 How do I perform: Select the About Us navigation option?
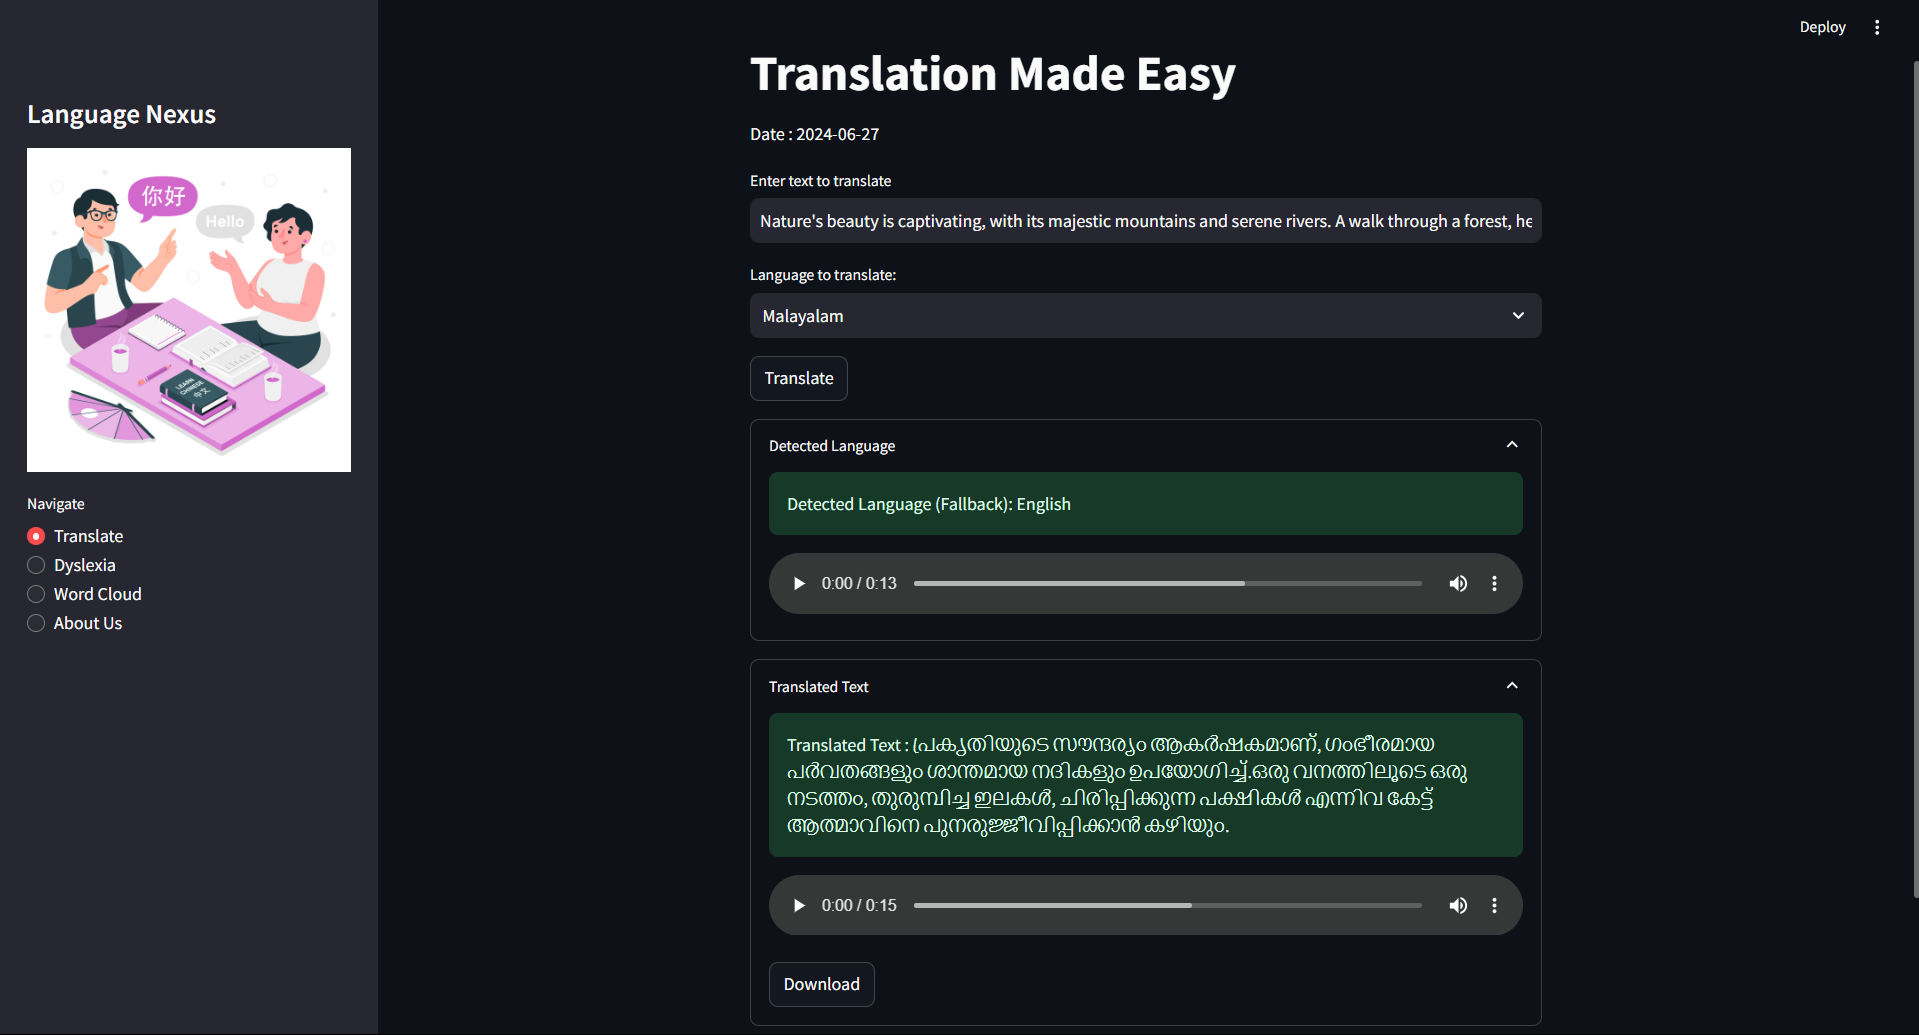(x=75, y=624)
